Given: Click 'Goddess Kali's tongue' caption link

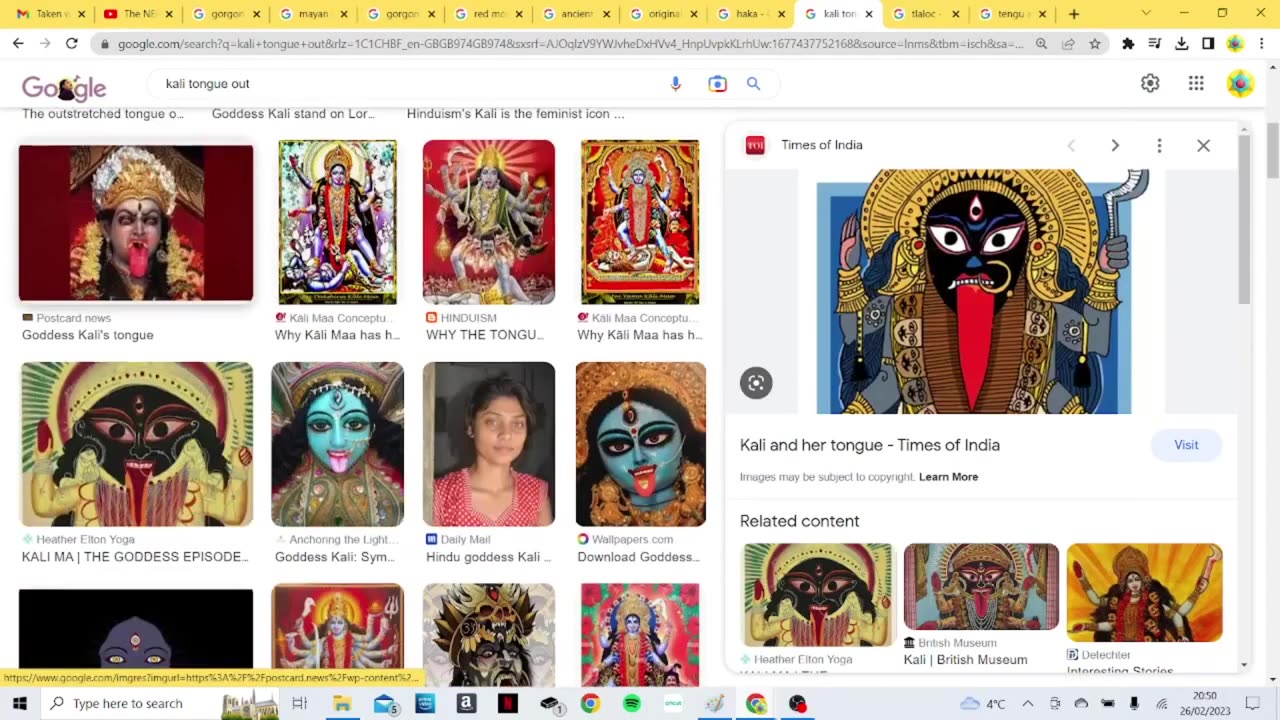Looking at the screenshot, I should [88, 335].
